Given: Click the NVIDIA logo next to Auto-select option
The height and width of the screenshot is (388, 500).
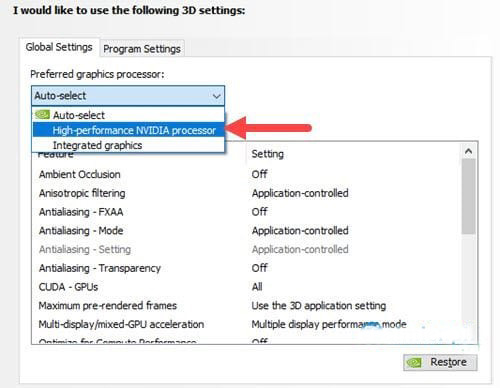Looking at the screenshot, I should coord(42,115).
